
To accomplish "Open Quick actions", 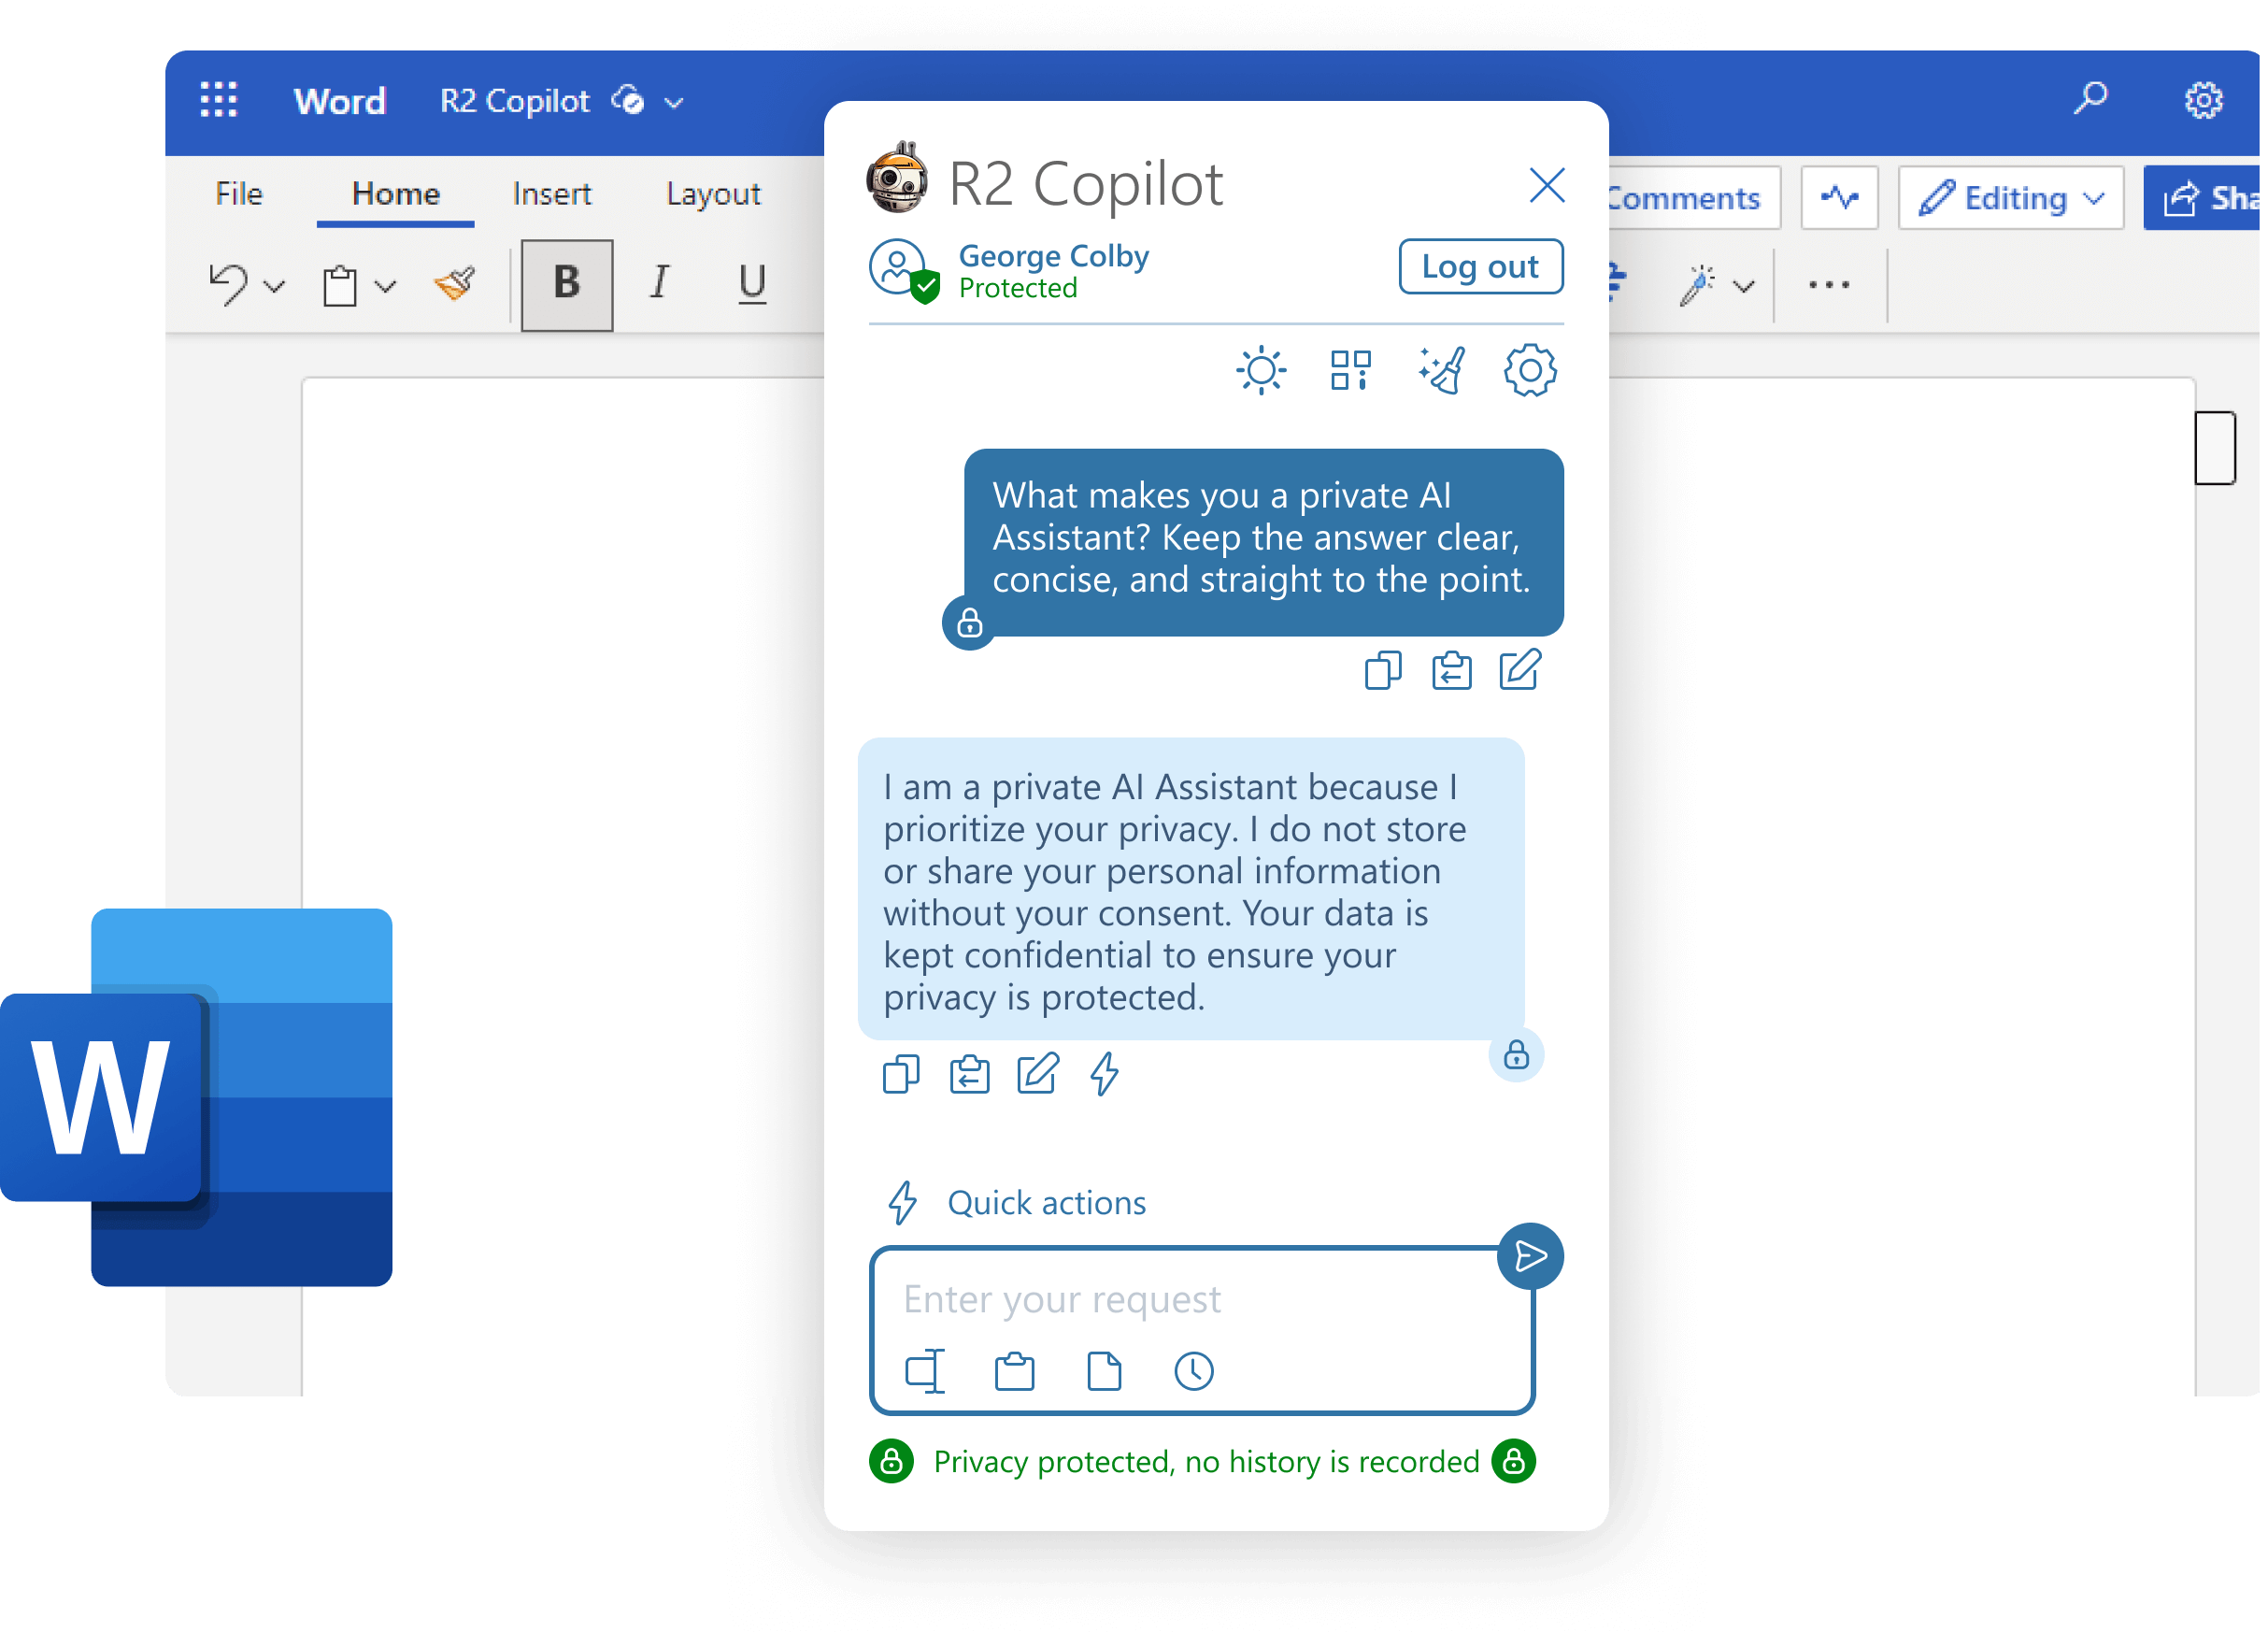I will 1017,1203.
